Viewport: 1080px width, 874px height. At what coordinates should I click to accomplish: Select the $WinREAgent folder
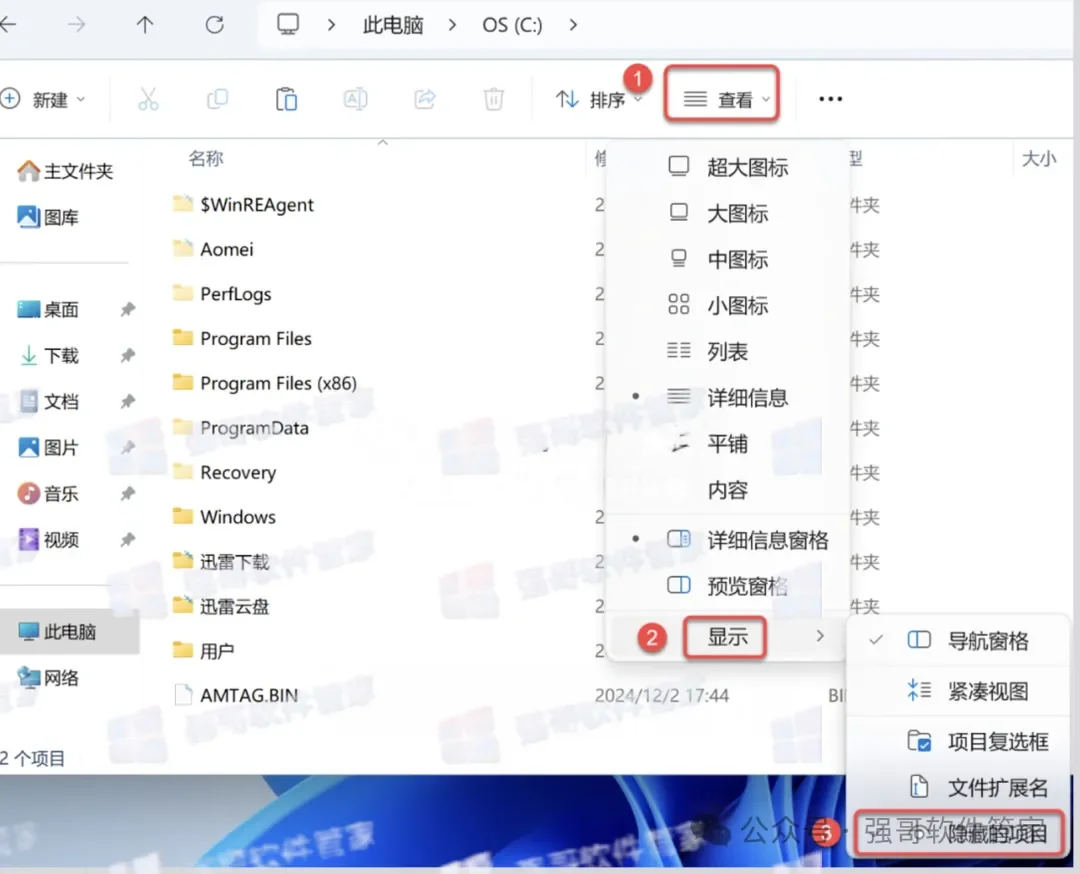point(243,205)
